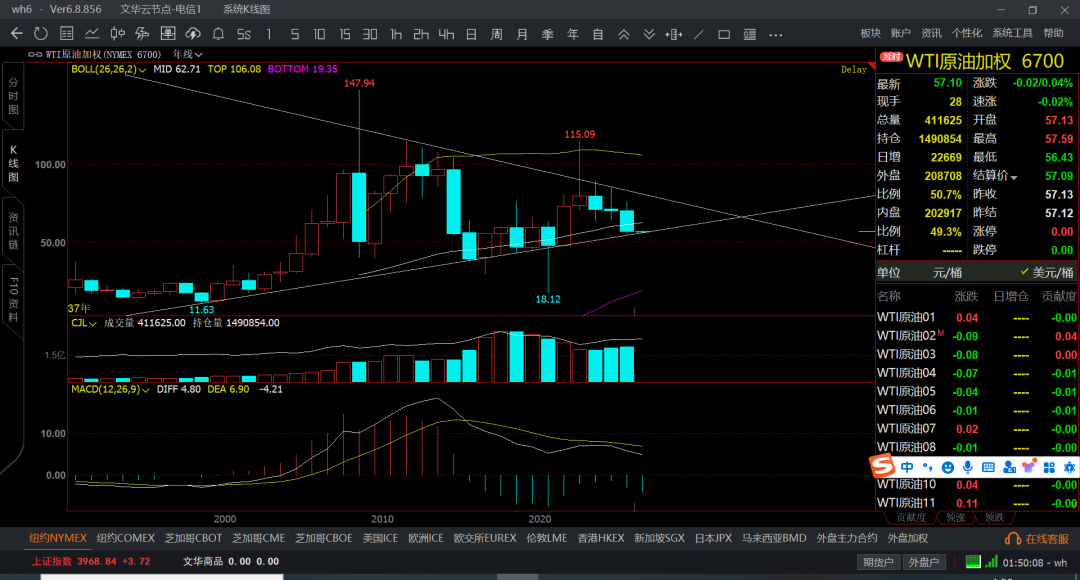Open the 年线 period dropdown

pyautogui.click(x=187, y=54)
